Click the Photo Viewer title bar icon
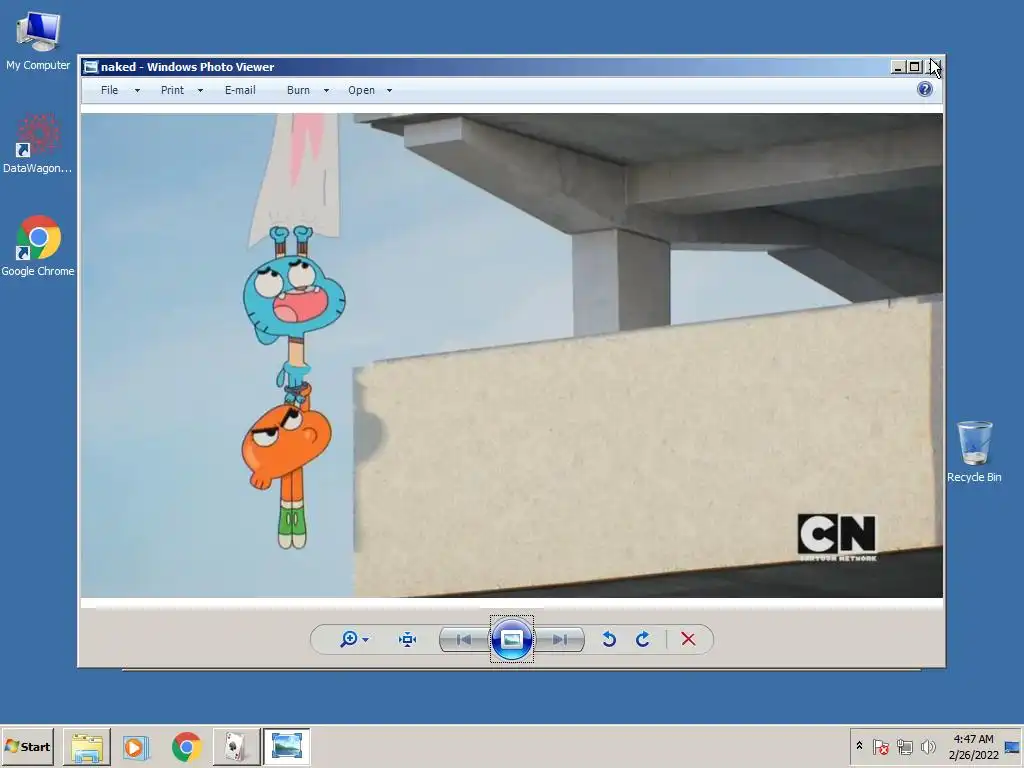Screen dimensions: 1024x768 (91, 67)
